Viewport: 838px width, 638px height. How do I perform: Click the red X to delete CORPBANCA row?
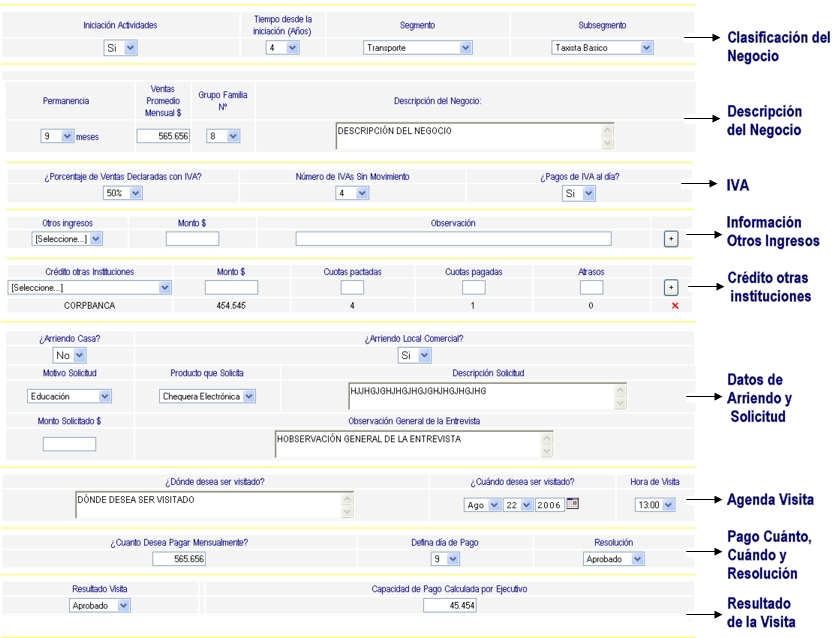pyautogui.click(x=675, y=306)
